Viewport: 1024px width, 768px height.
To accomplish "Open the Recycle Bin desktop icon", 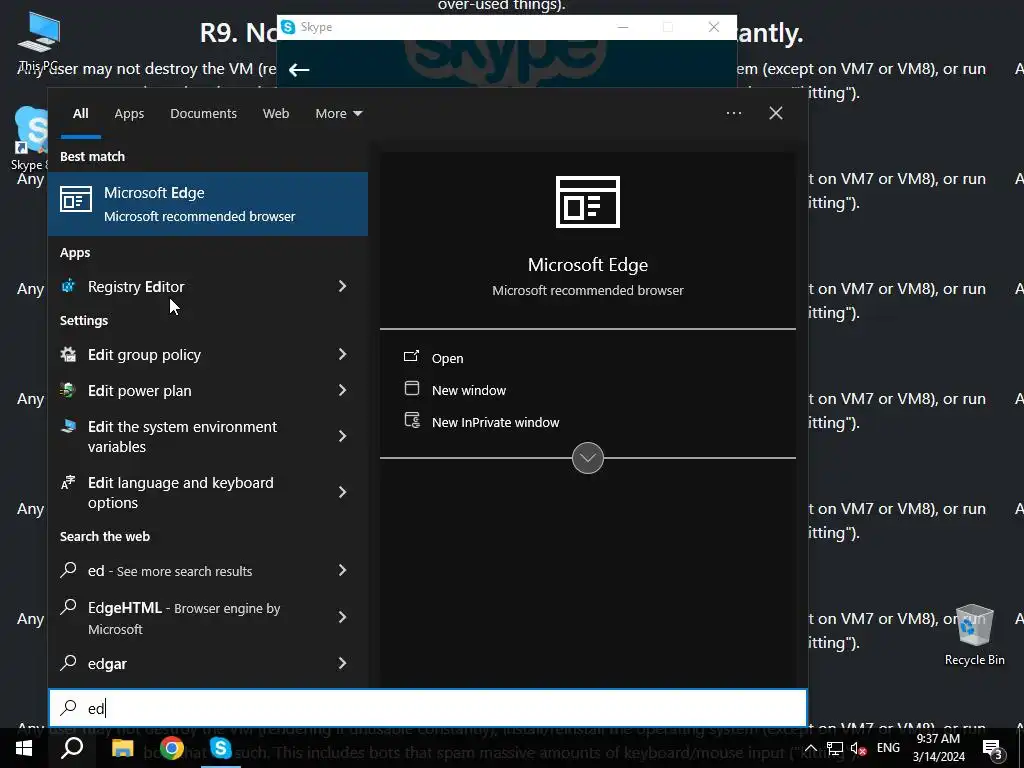I will 974,635.
